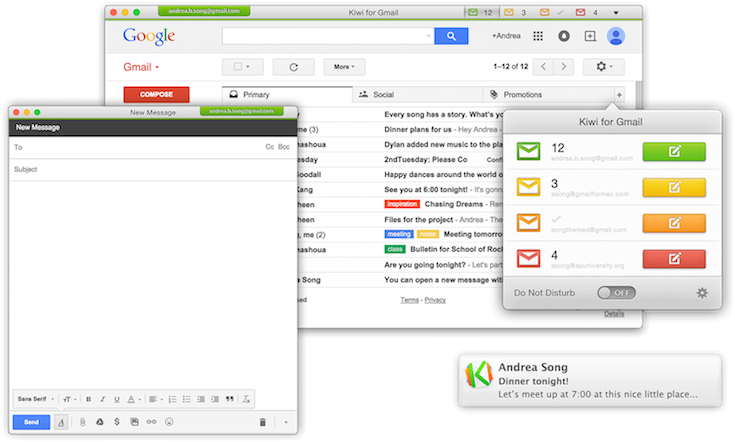Switch to the Primary tab
This screenshot has height=442, width=735.
click(x=287, y=94)
